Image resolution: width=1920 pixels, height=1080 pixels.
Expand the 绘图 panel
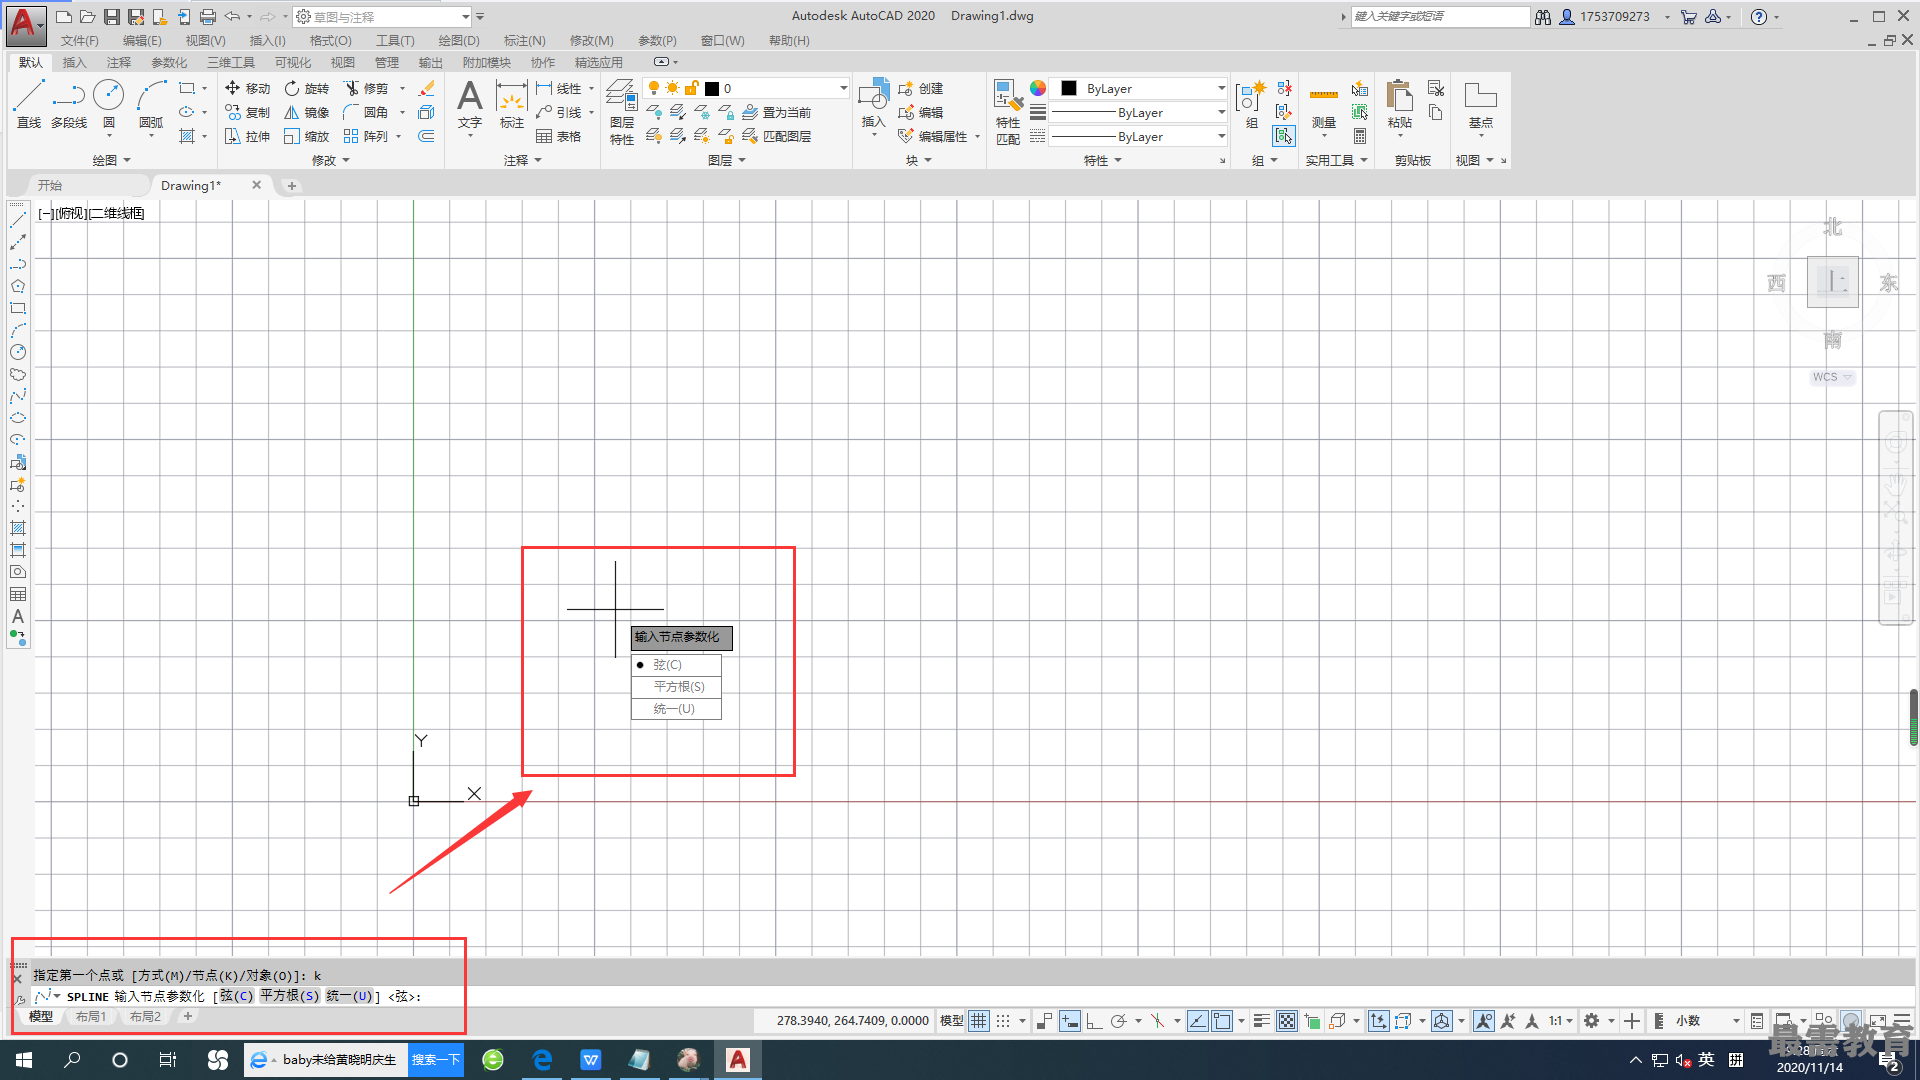(x=111, y=160)
